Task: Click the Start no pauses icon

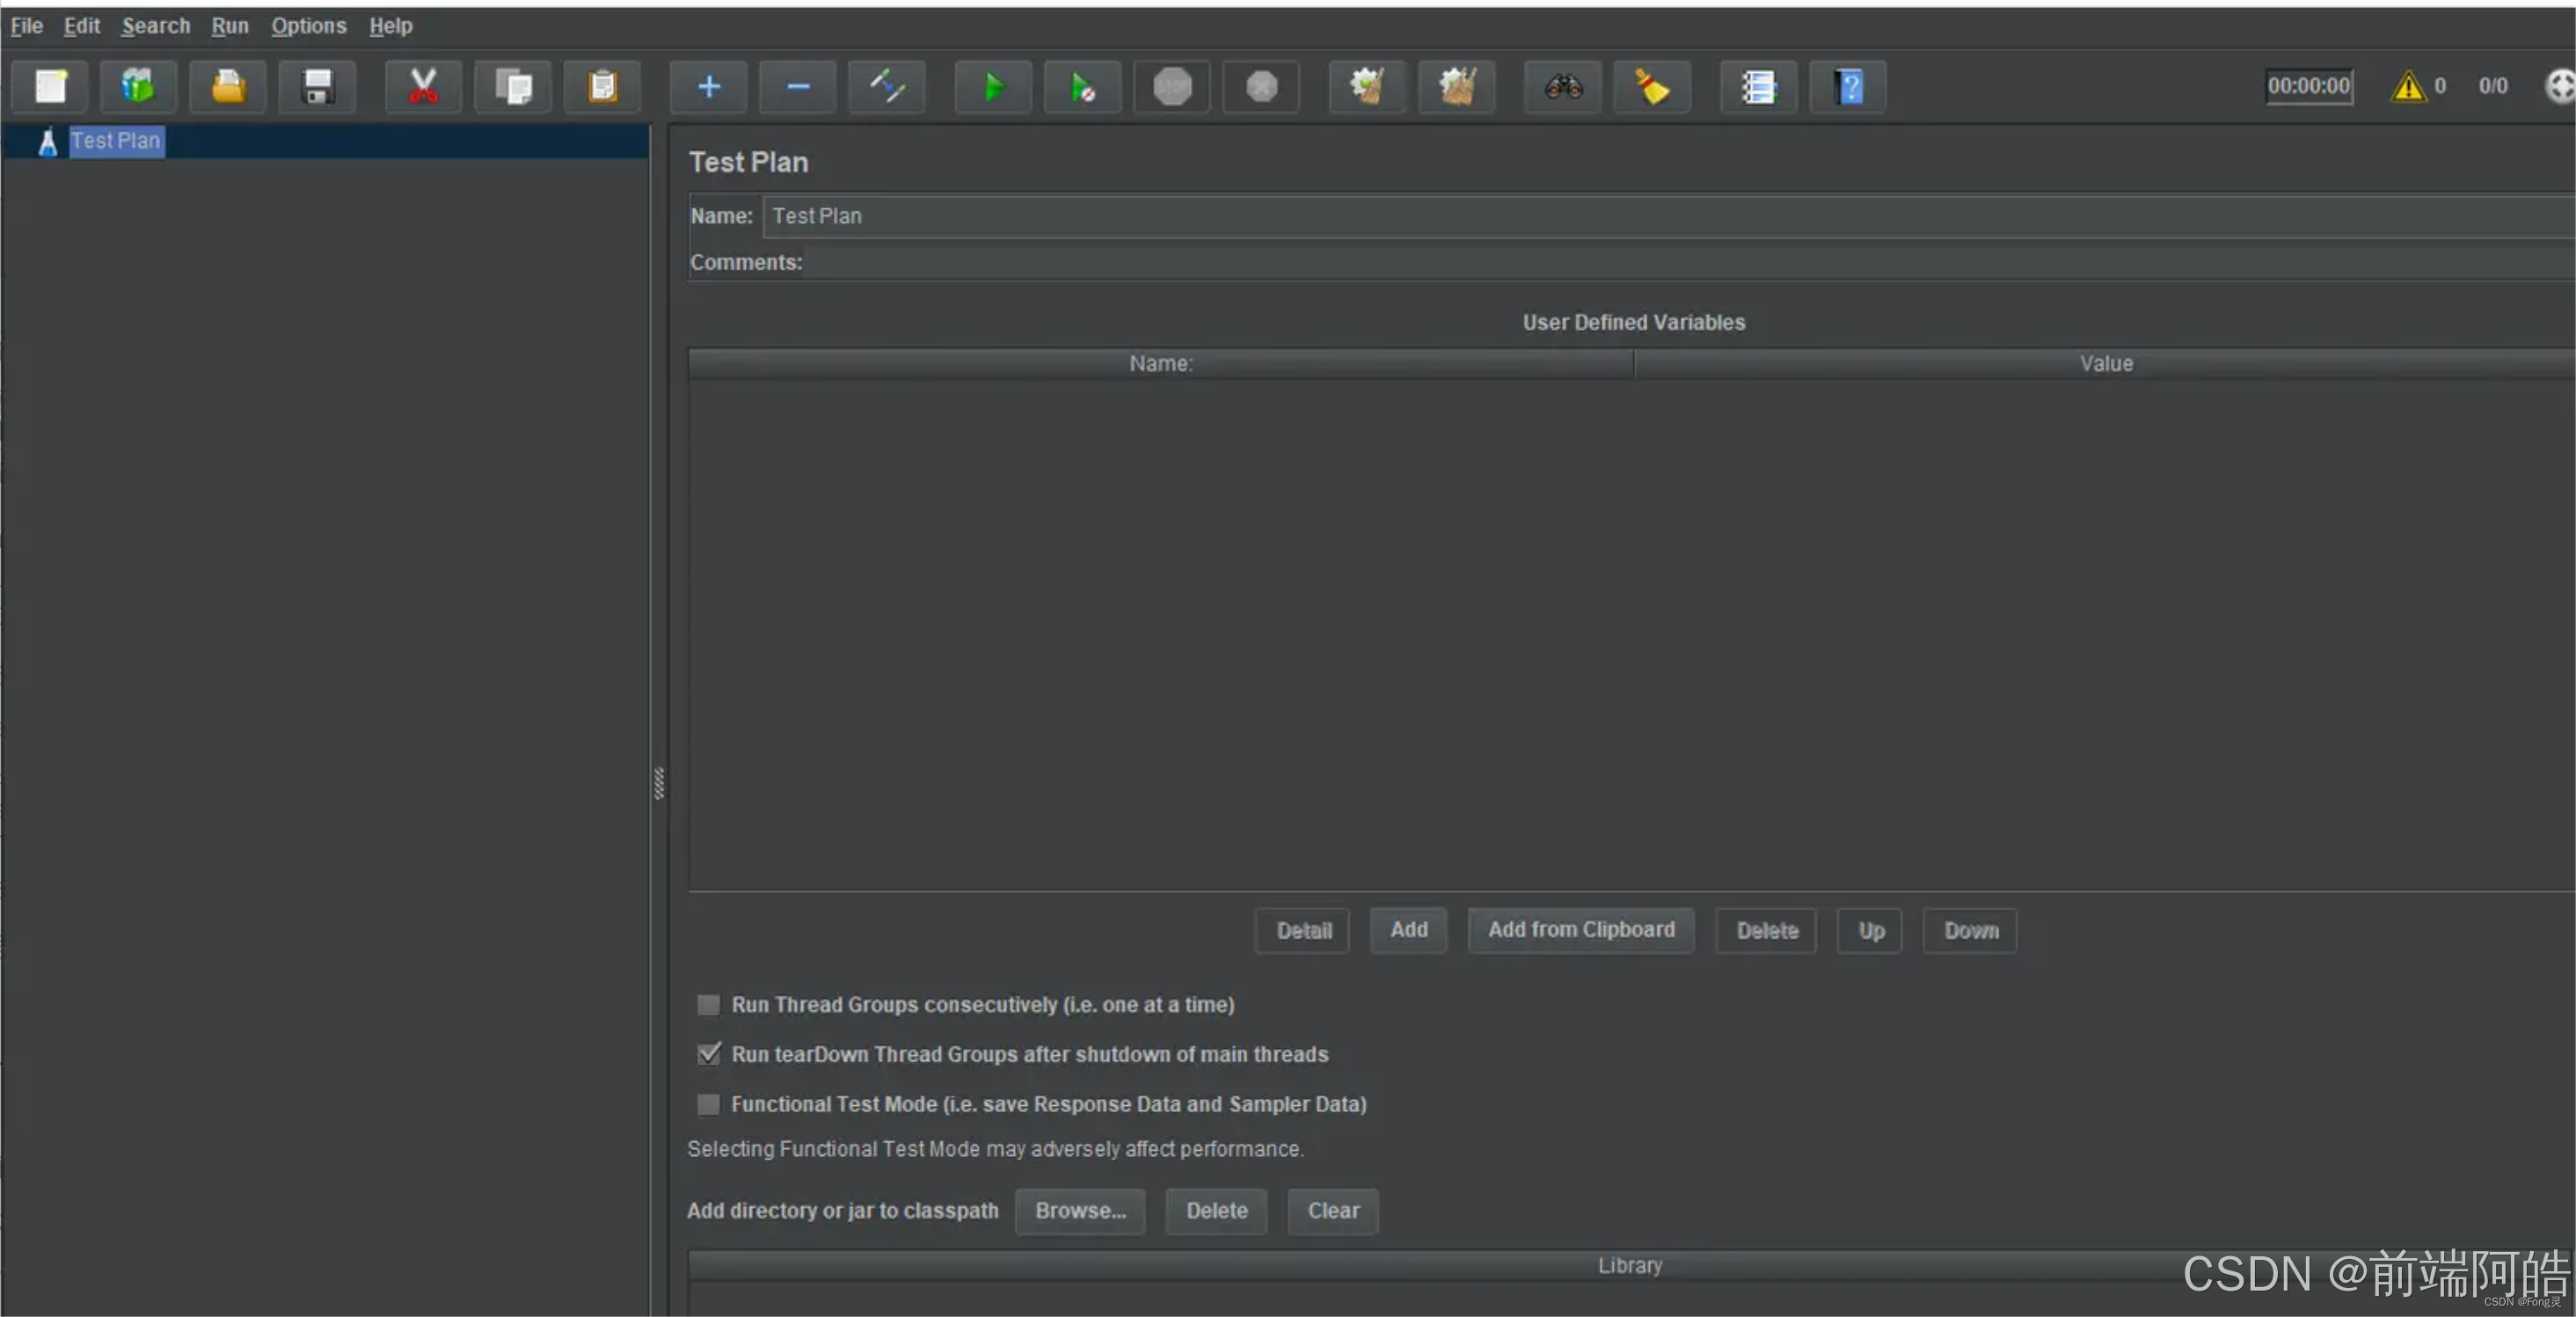Action: [1081, 87]
